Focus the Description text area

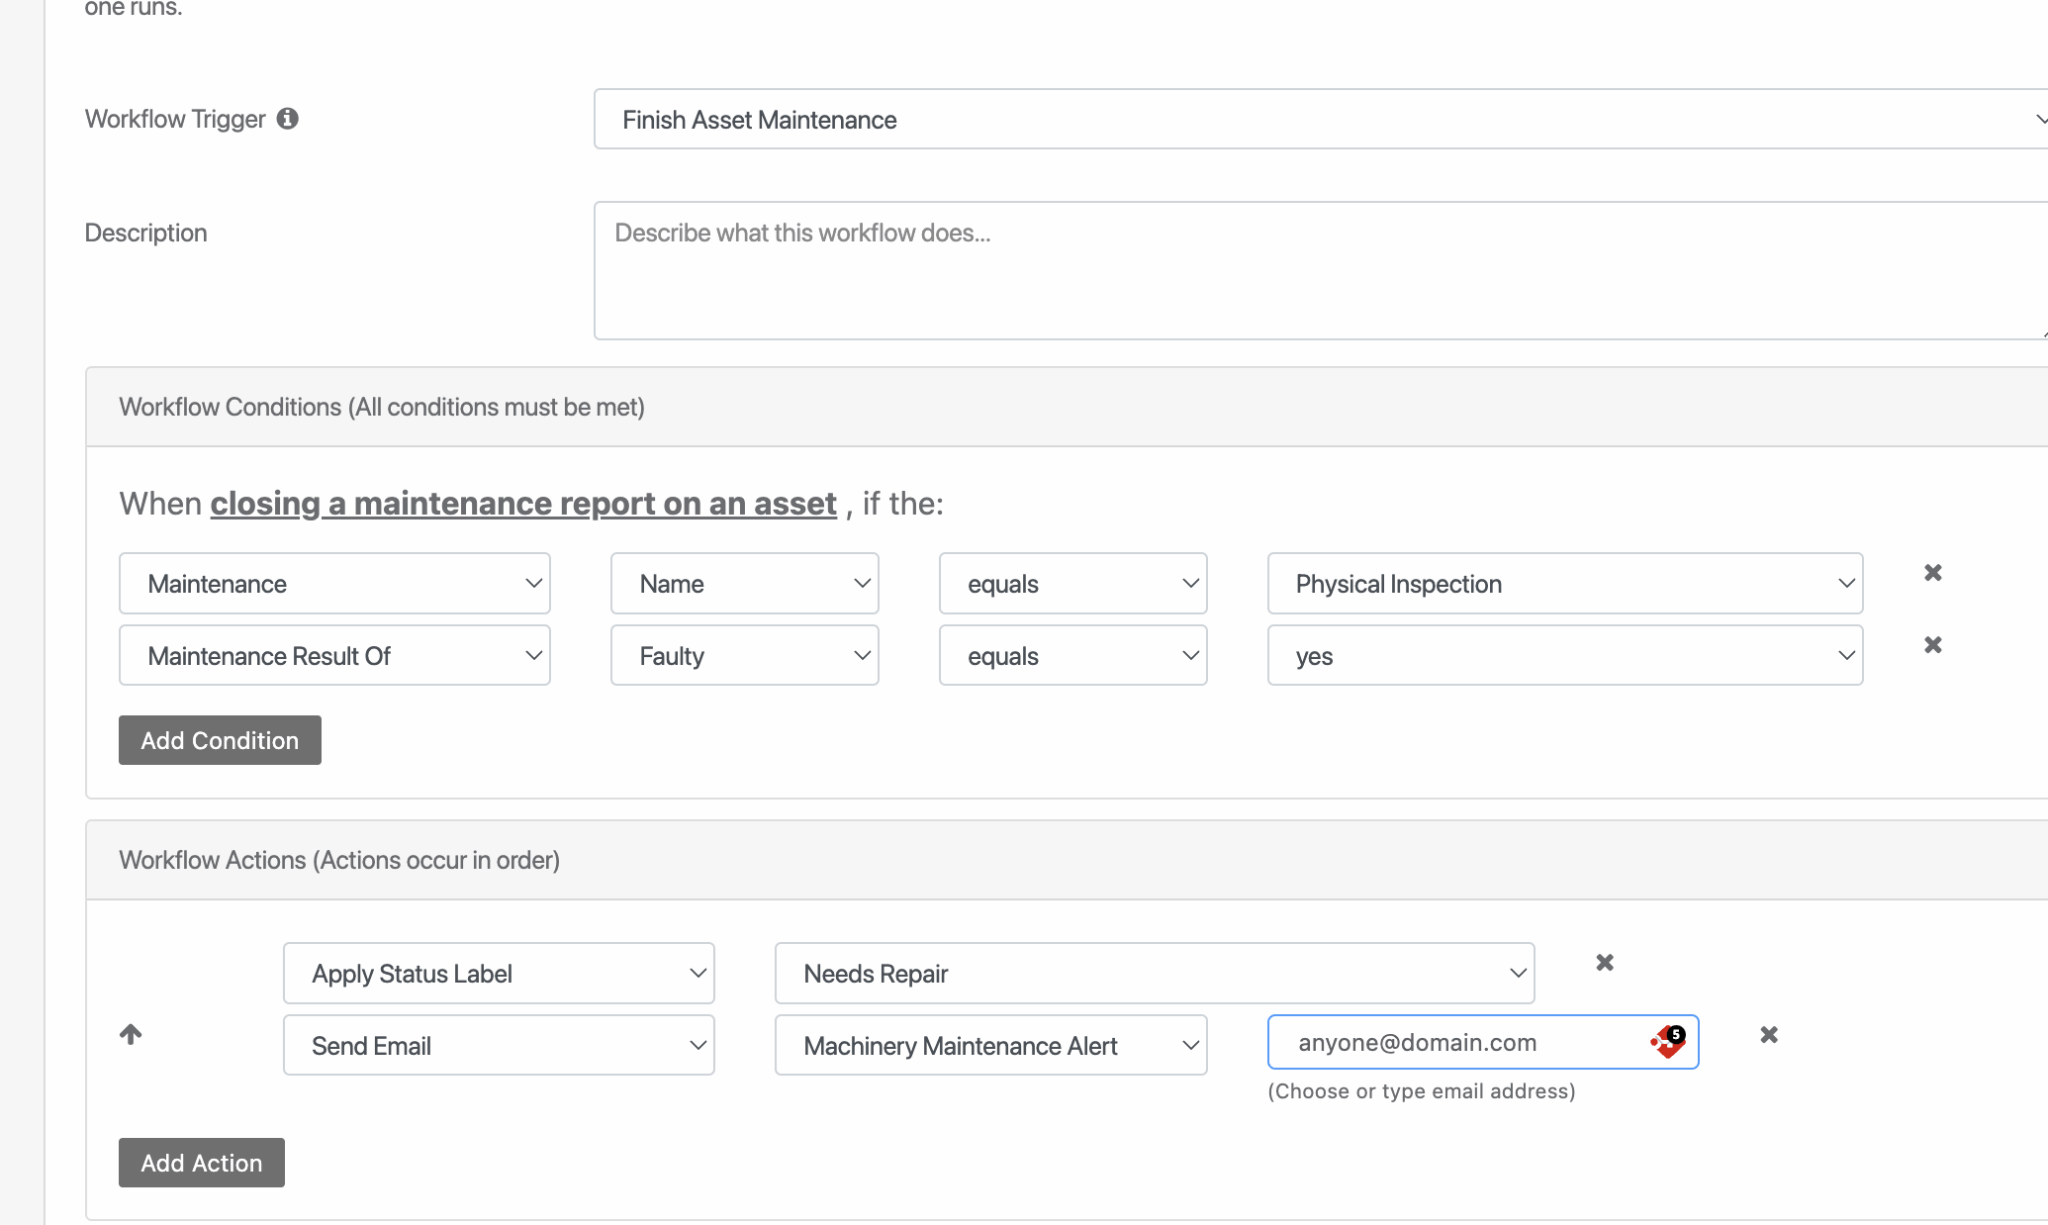click(1320, 271)
